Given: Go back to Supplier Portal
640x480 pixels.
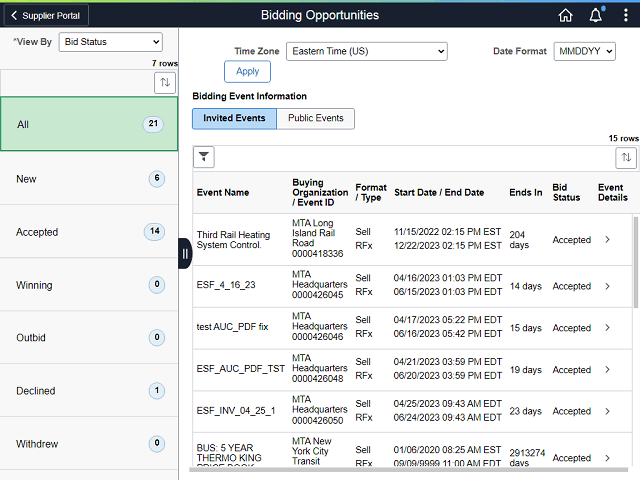Looking at the screenshot, I should point(46,16).
